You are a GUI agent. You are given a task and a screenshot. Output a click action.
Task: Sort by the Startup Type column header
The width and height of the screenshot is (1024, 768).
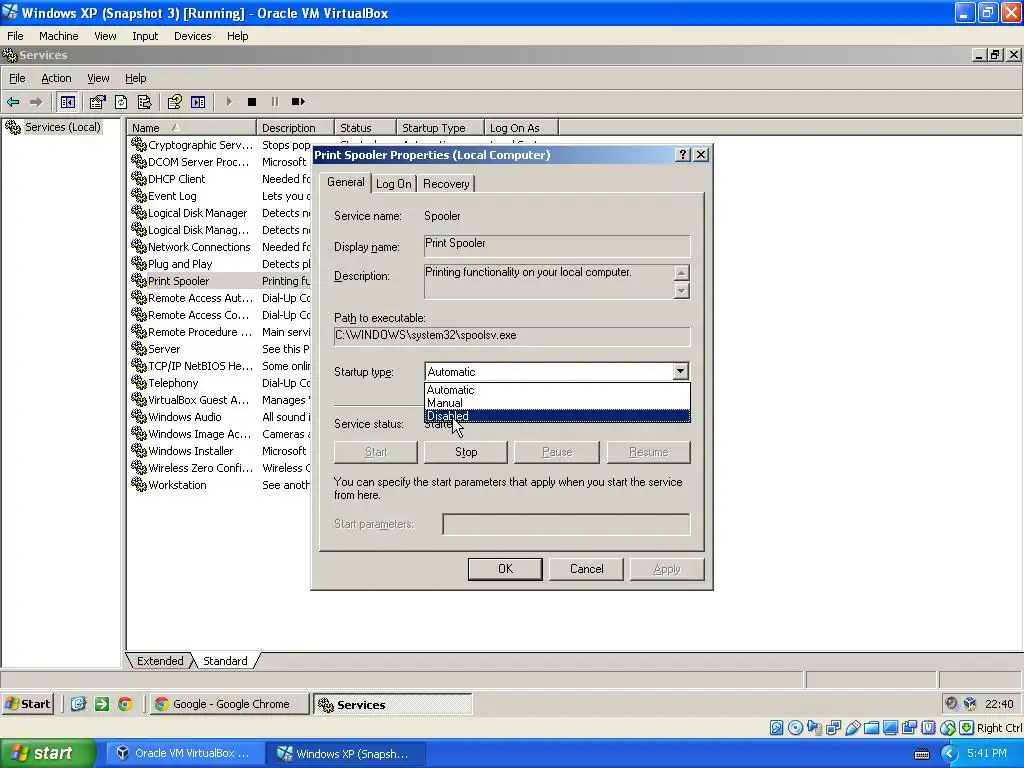pos(440,128)
